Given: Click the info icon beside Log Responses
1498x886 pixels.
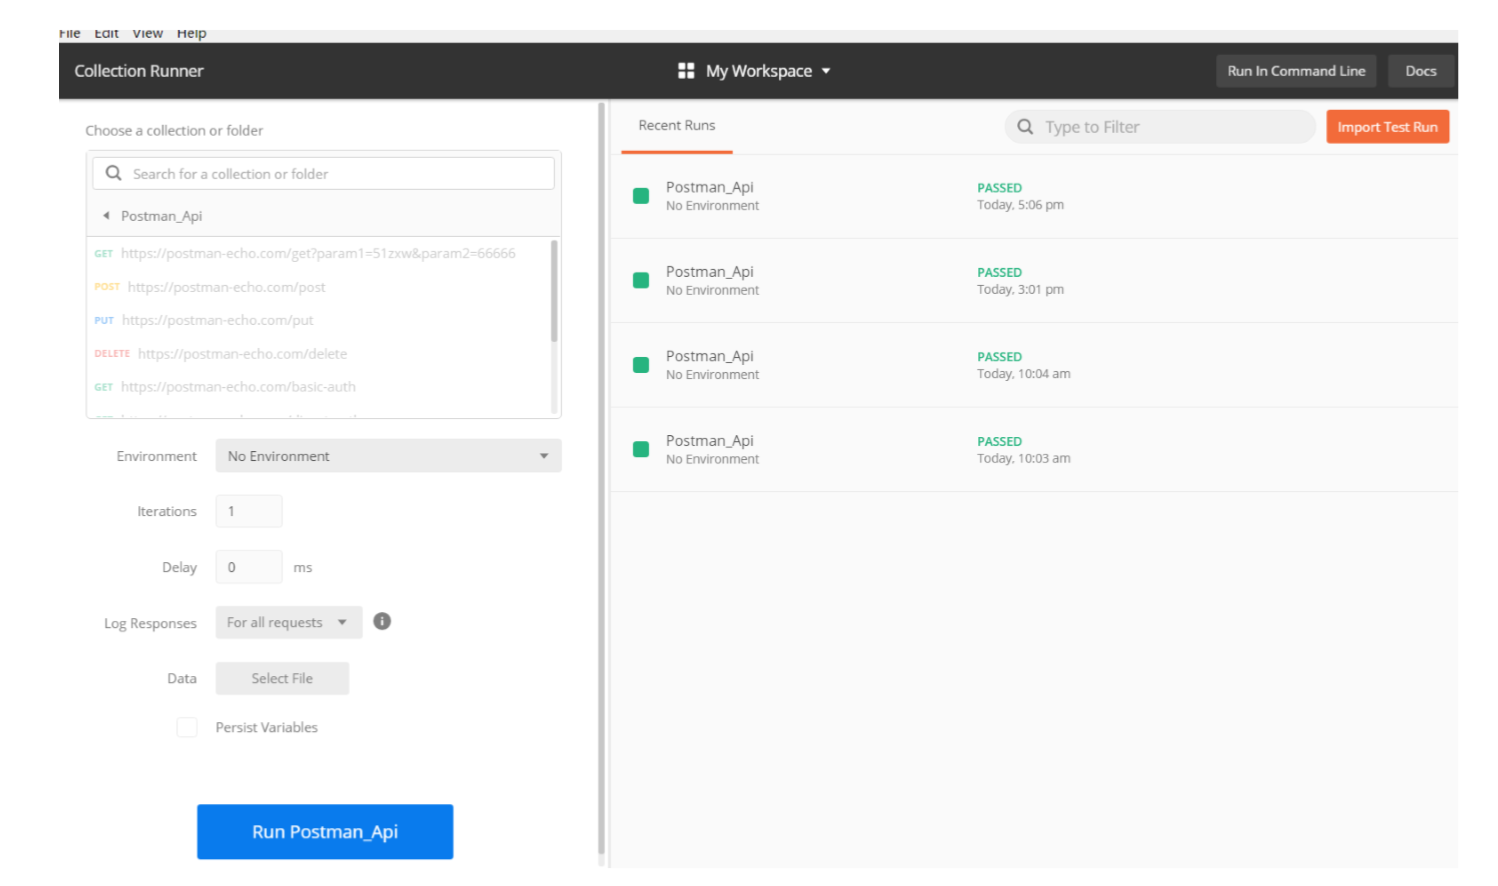Looking at the screenshot, I should tap(382, 622).
